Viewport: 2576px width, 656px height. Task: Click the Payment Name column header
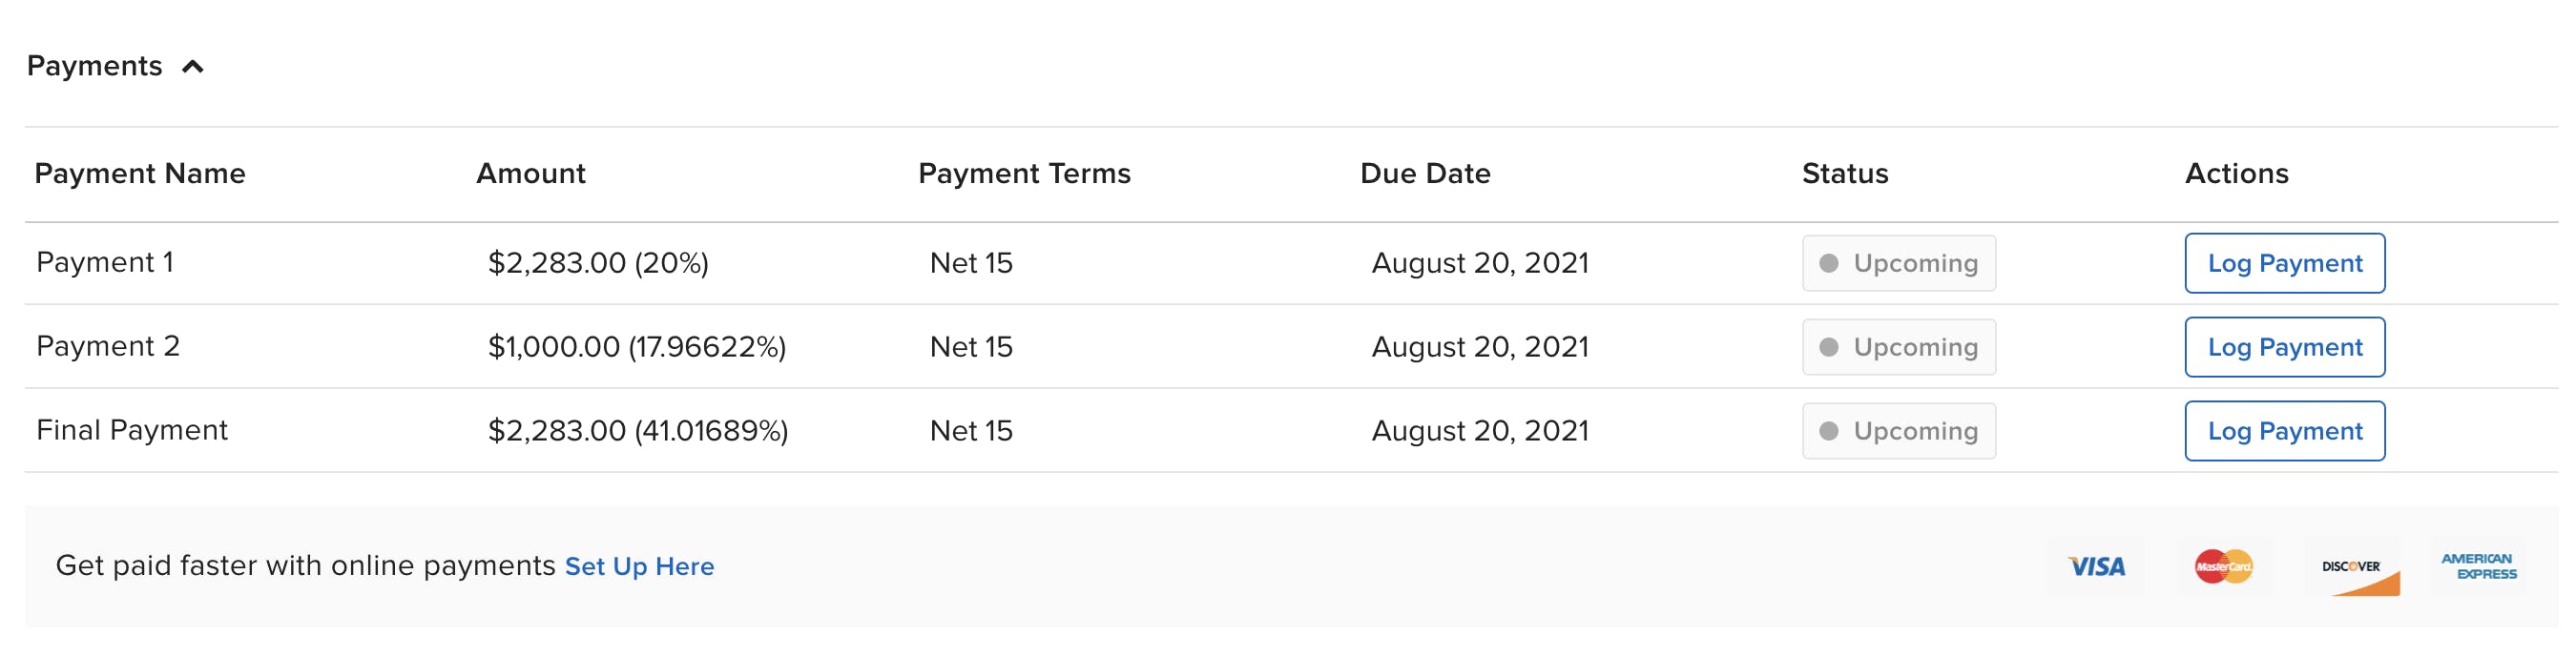click(140, 174)
